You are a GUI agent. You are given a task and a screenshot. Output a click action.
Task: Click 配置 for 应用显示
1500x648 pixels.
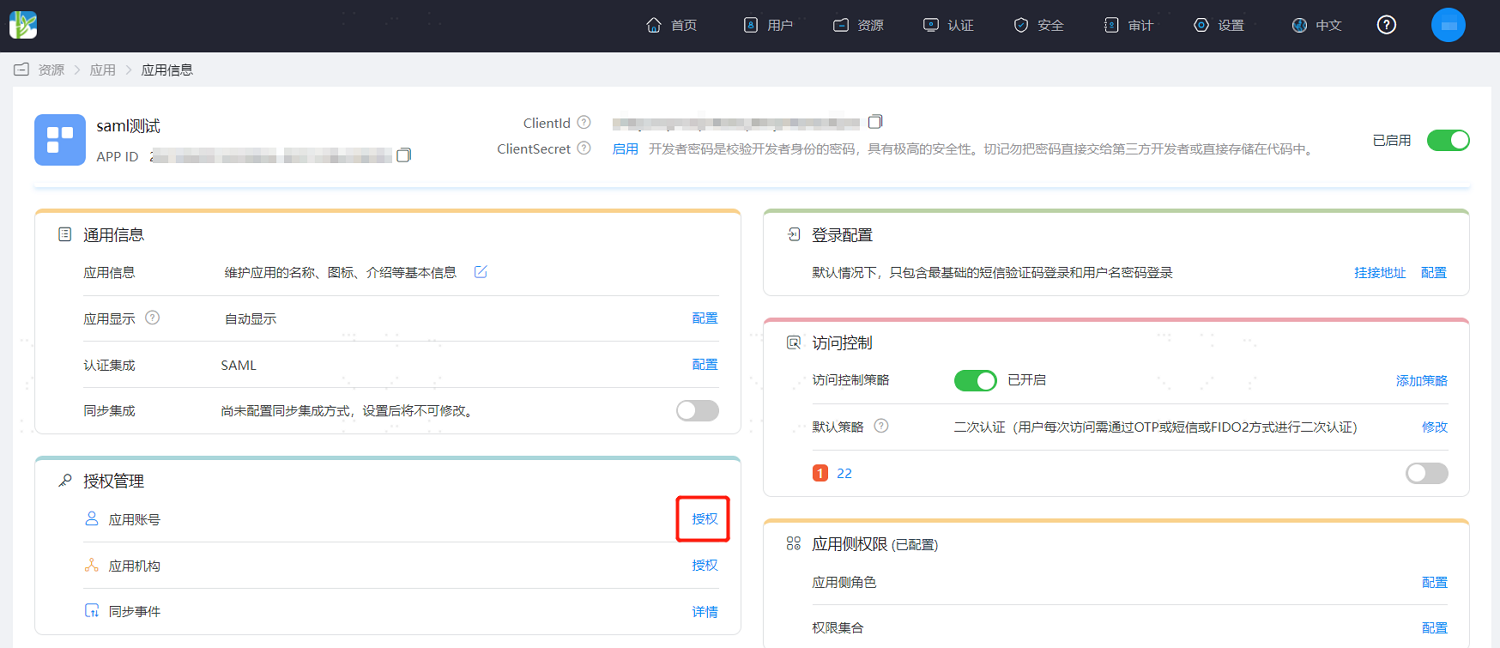click(705, 318)
